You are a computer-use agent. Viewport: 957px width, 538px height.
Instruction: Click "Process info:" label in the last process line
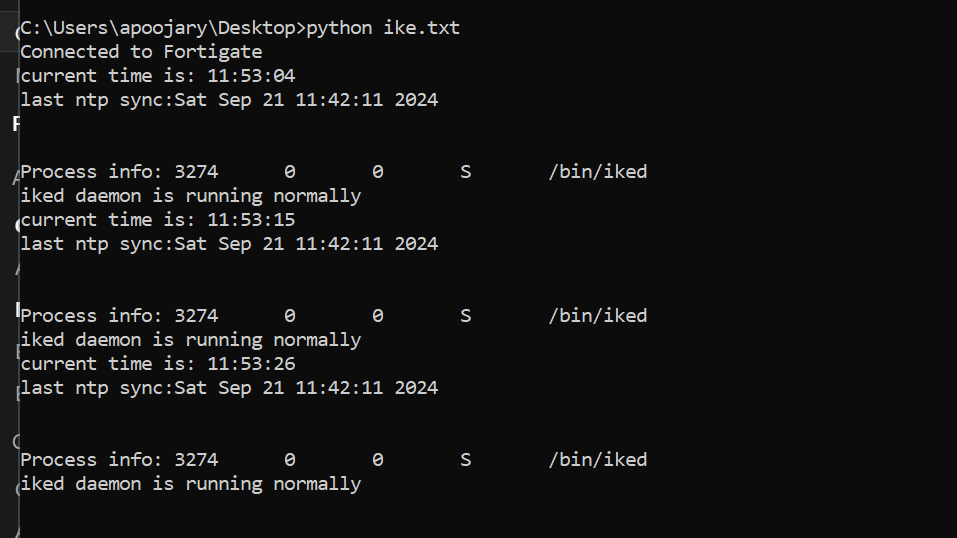point(92,460)
